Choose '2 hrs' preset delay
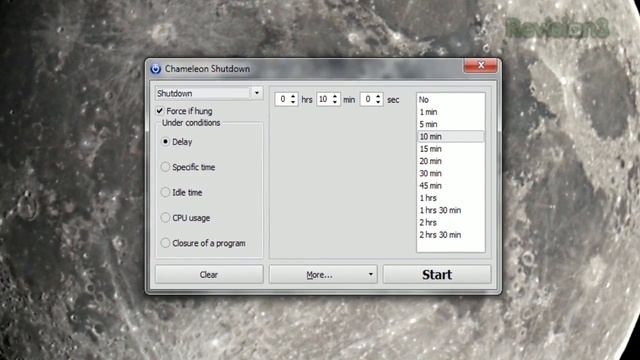Viewport: 640px width, 360px height. point(451,222)
